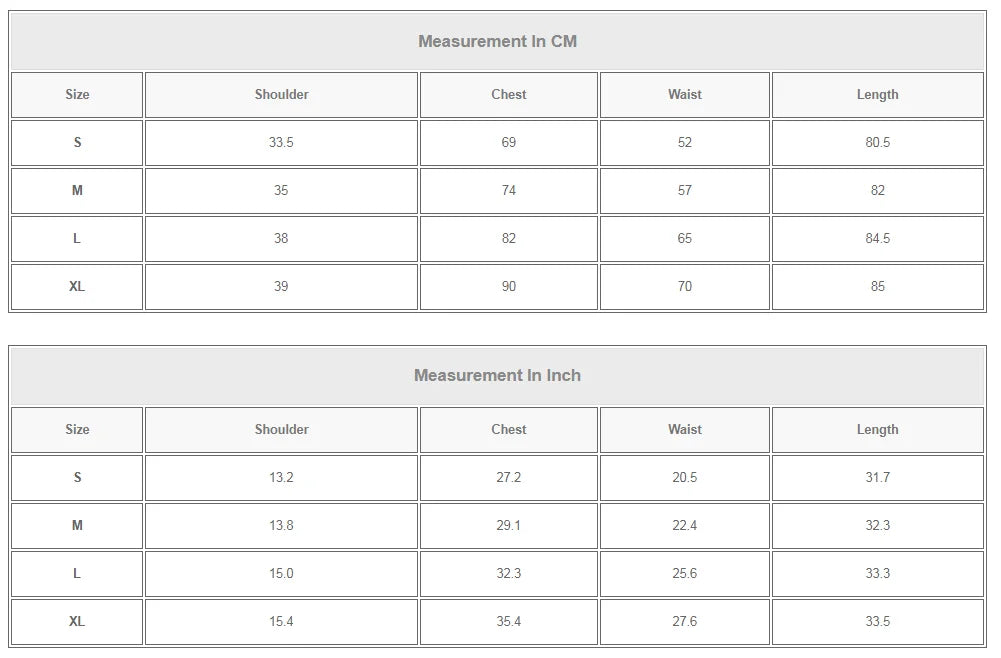Select the Chest column header in Inch table
The image size is (1001, 658).
(508, 430)
